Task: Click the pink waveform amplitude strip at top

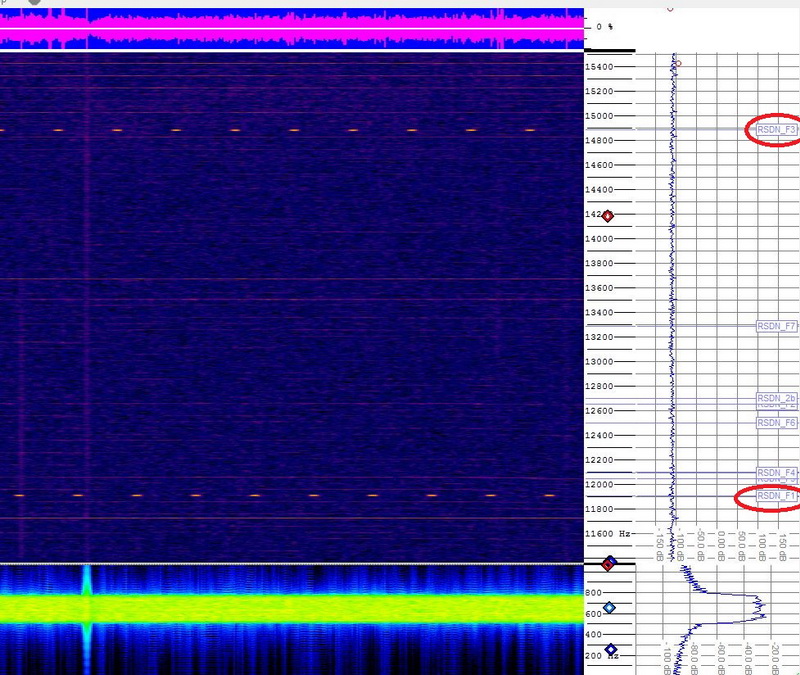Action: click(x=292, y=29)
